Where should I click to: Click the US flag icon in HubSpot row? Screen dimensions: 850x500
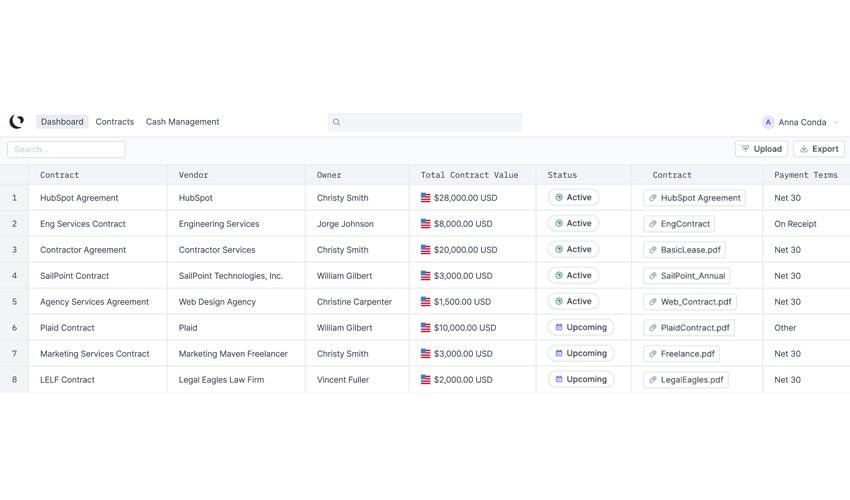click(x=426, y=198)
